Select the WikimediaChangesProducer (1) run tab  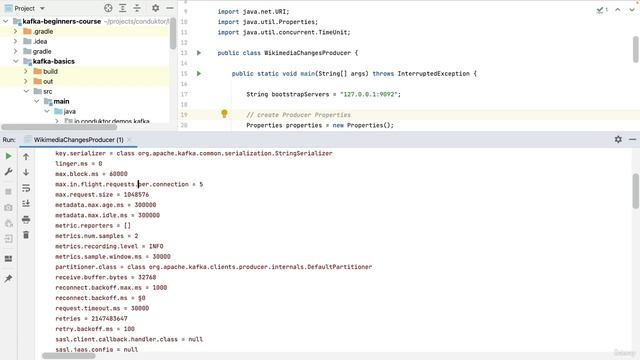pyautogui.click(x=78, y=140)
